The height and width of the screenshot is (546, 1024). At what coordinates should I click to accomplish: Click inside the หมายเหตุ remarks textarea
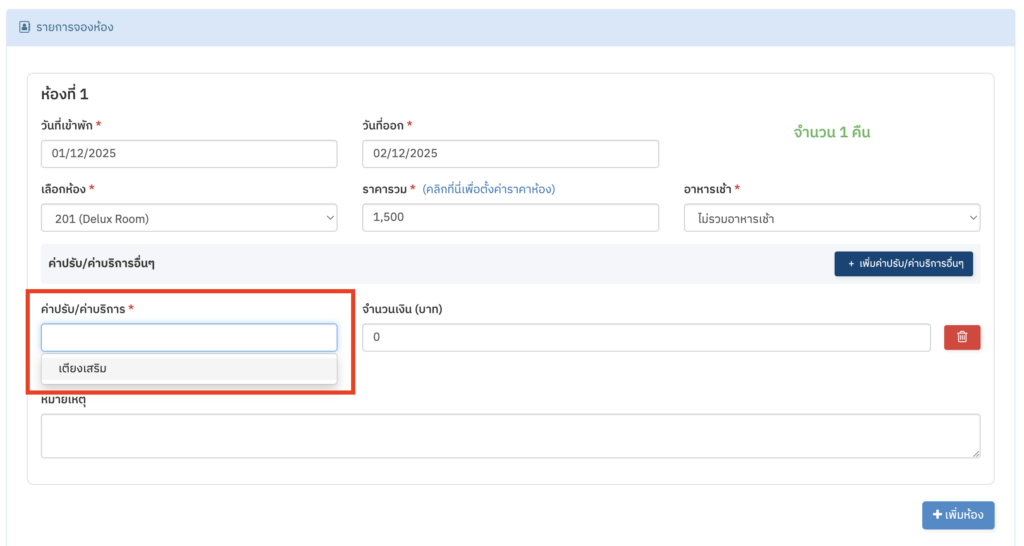tap(510, 436)
